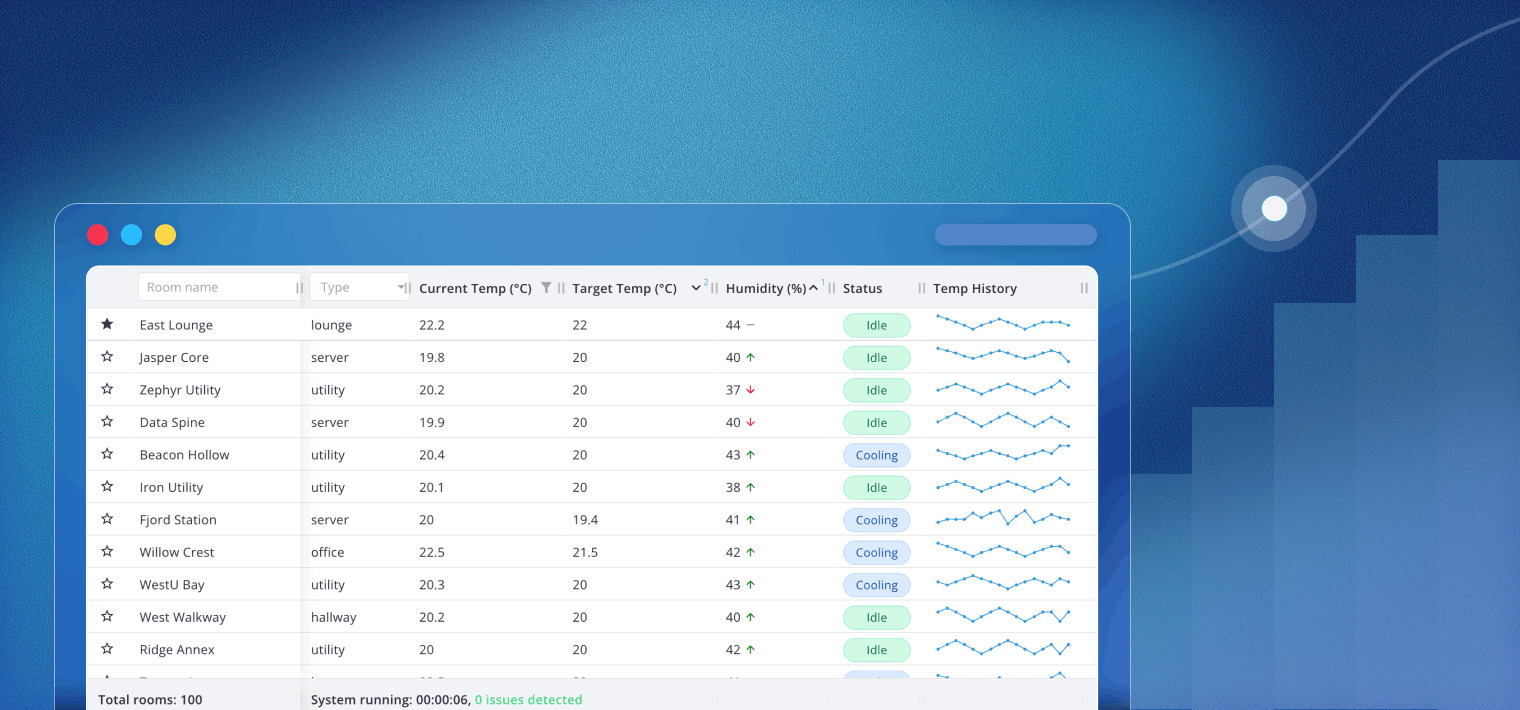The image size is (1520, 710).
Task: Mark Ridge Annex as a favorite
Action: (x=107, y=649)
